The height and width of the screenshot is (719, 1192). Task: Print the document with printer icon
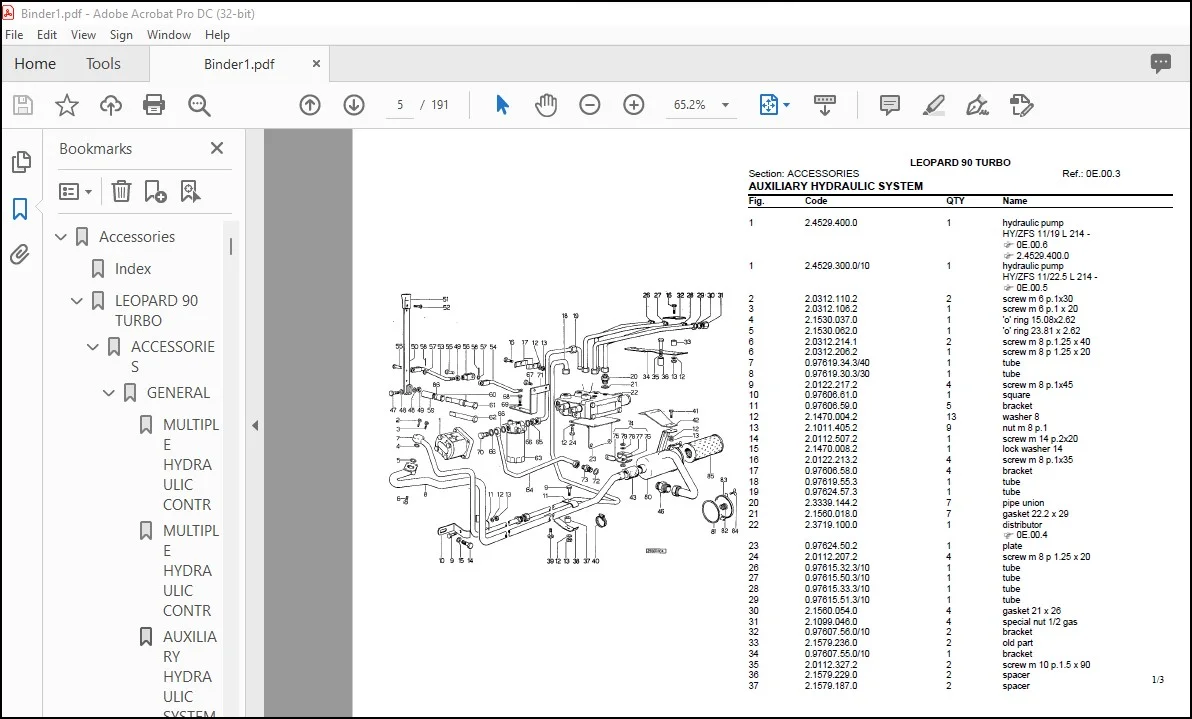[154, 105]
